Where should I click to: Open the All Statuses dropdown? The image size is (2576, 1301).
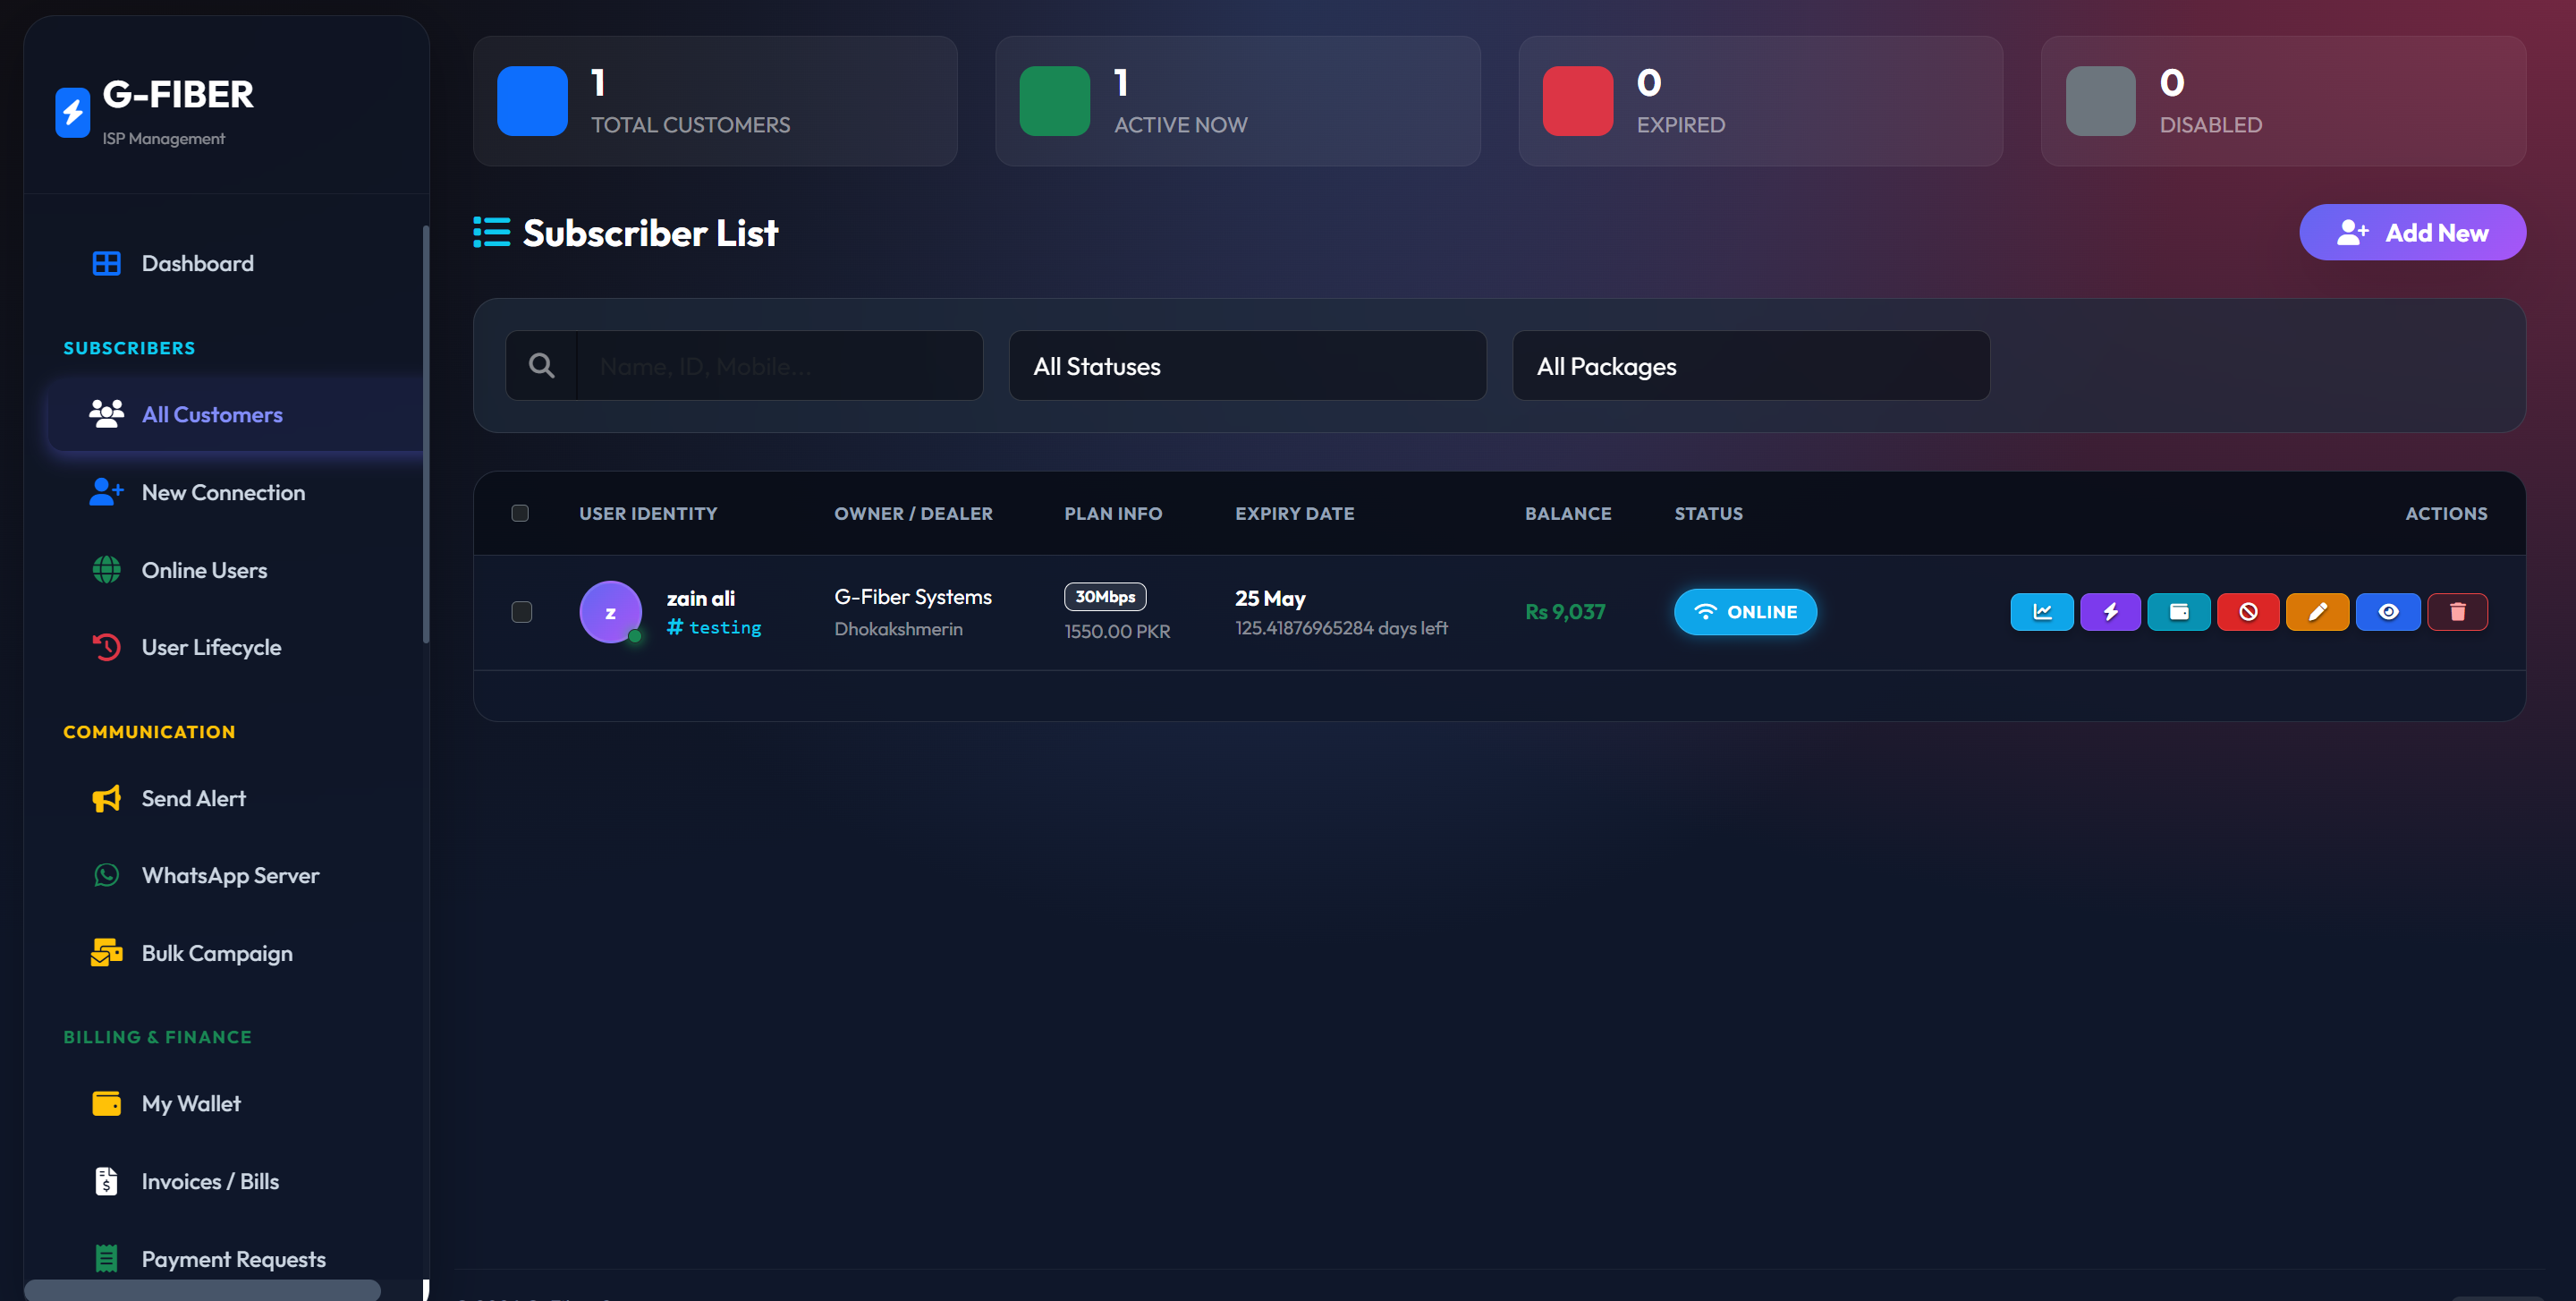coord(1247,366)
